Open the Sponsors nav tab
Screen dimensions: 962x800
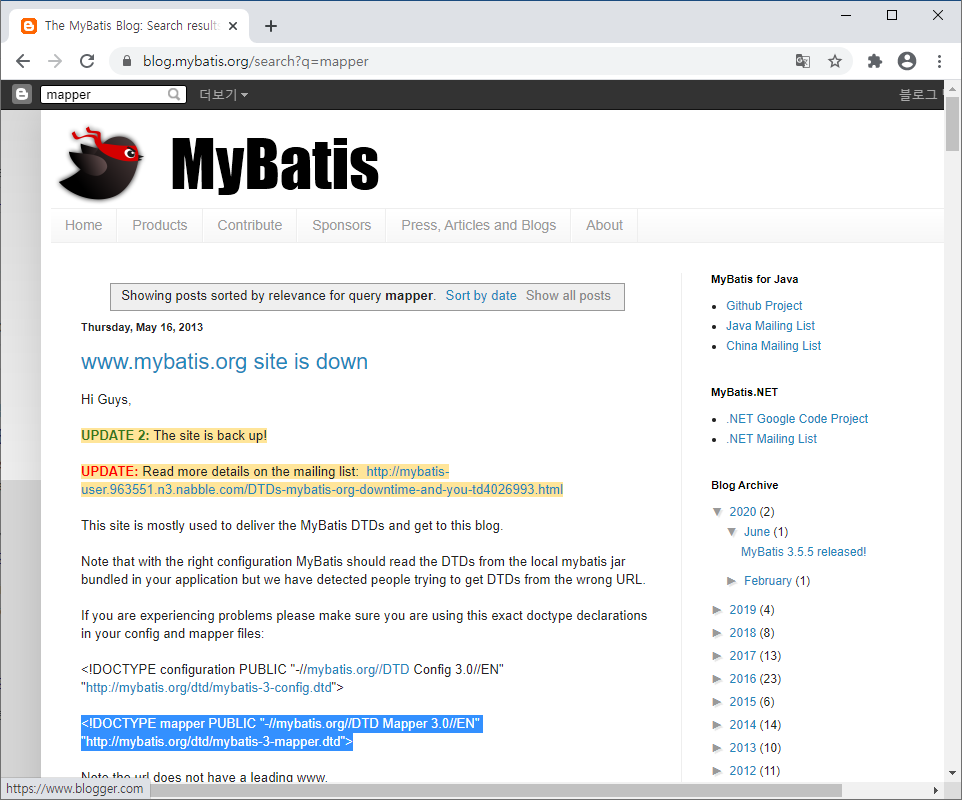[x=342, y=225]
